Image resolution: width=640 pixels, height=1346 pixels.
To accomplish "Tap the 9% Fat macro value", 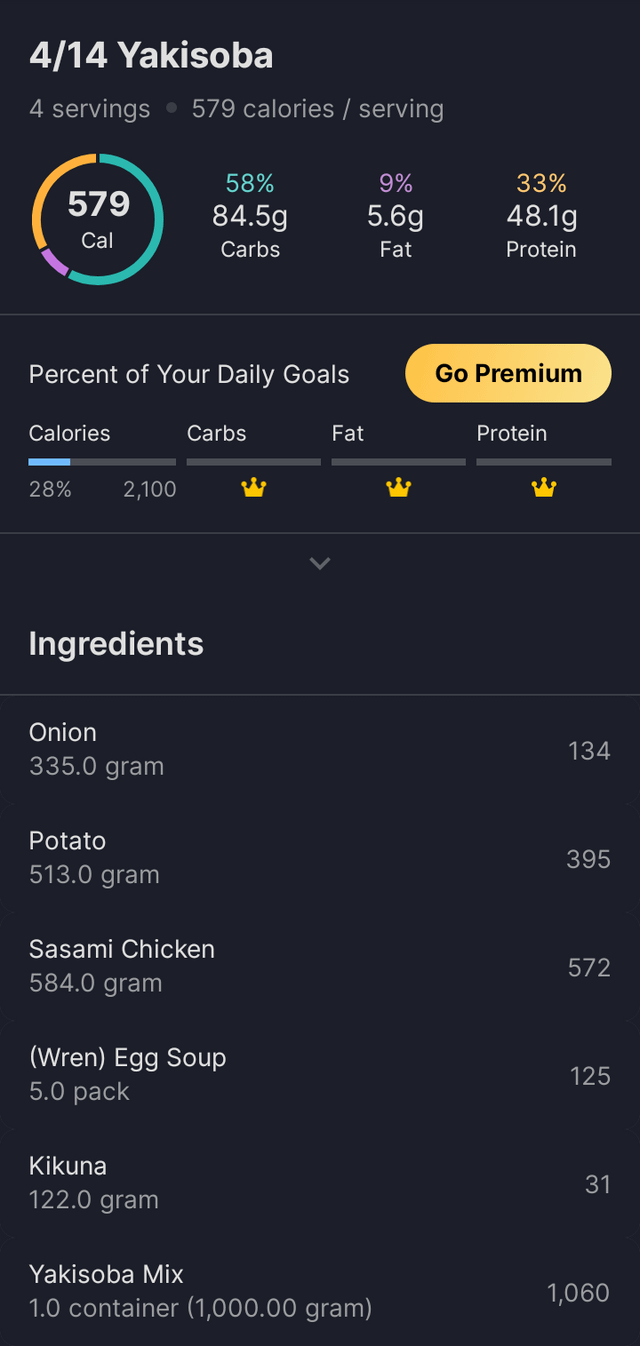I will (396, 215).
